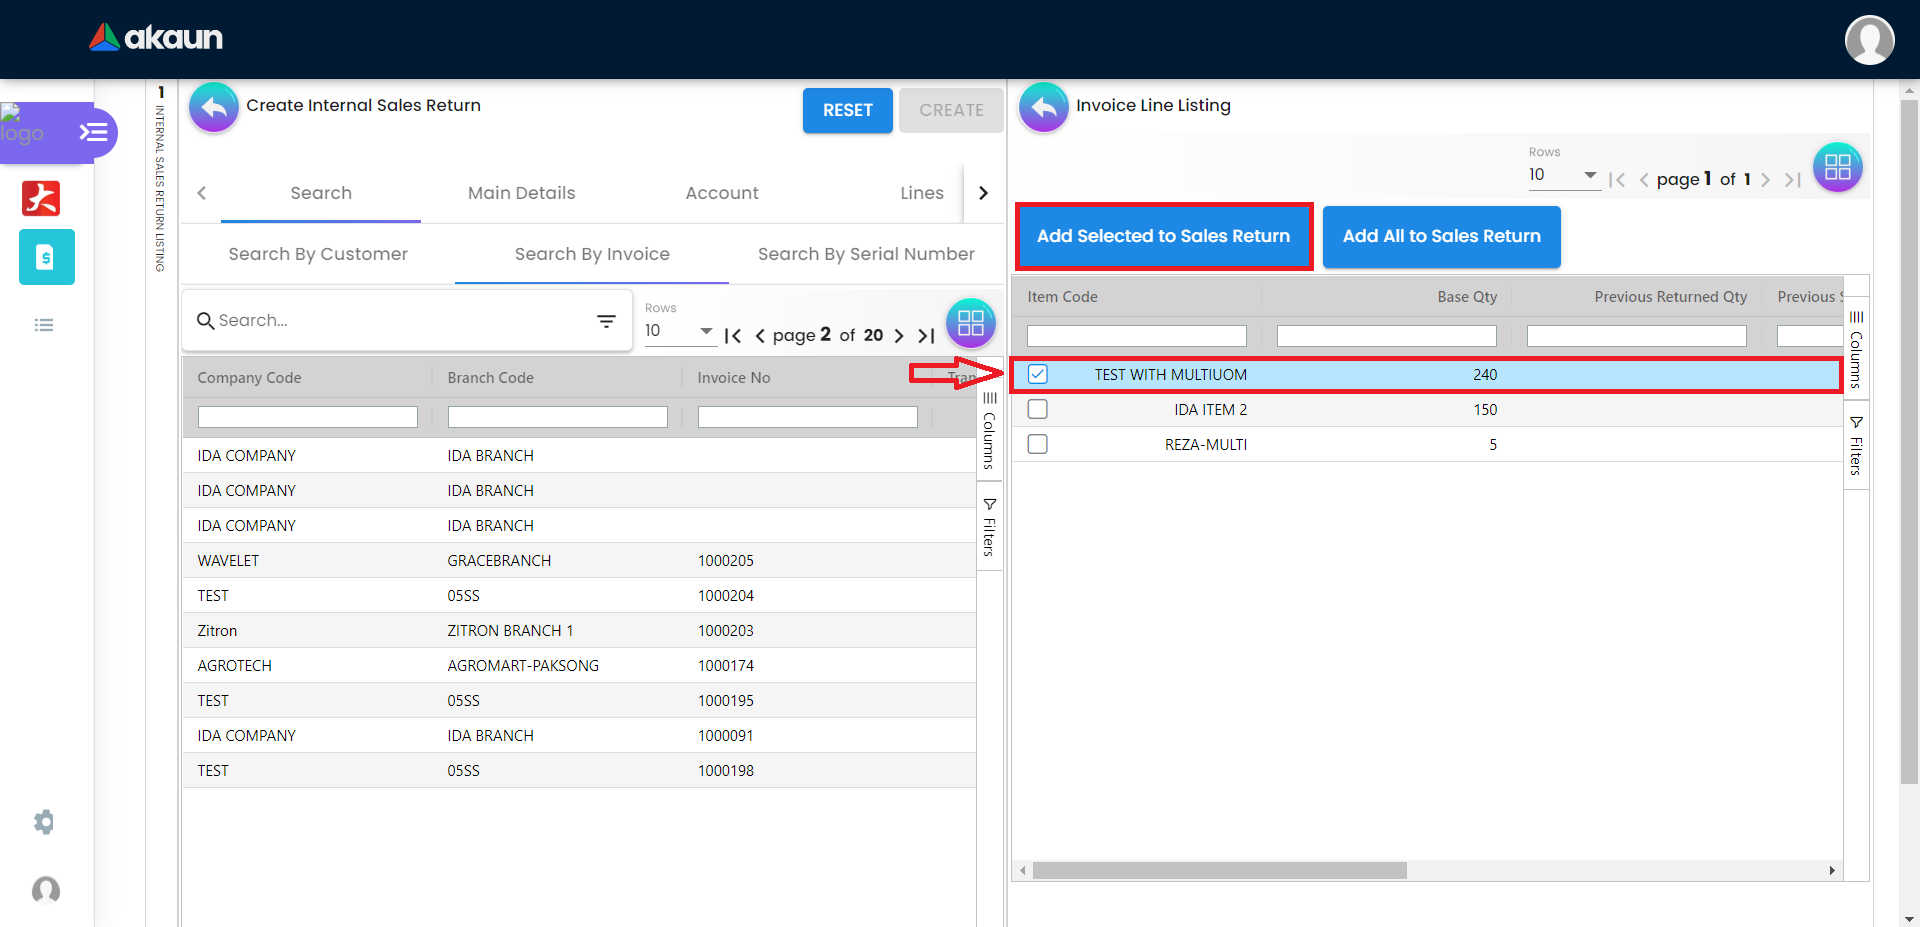Click the search filter options icon
The width and height of the screenshot is (1920, 927).
coord(606,321)
